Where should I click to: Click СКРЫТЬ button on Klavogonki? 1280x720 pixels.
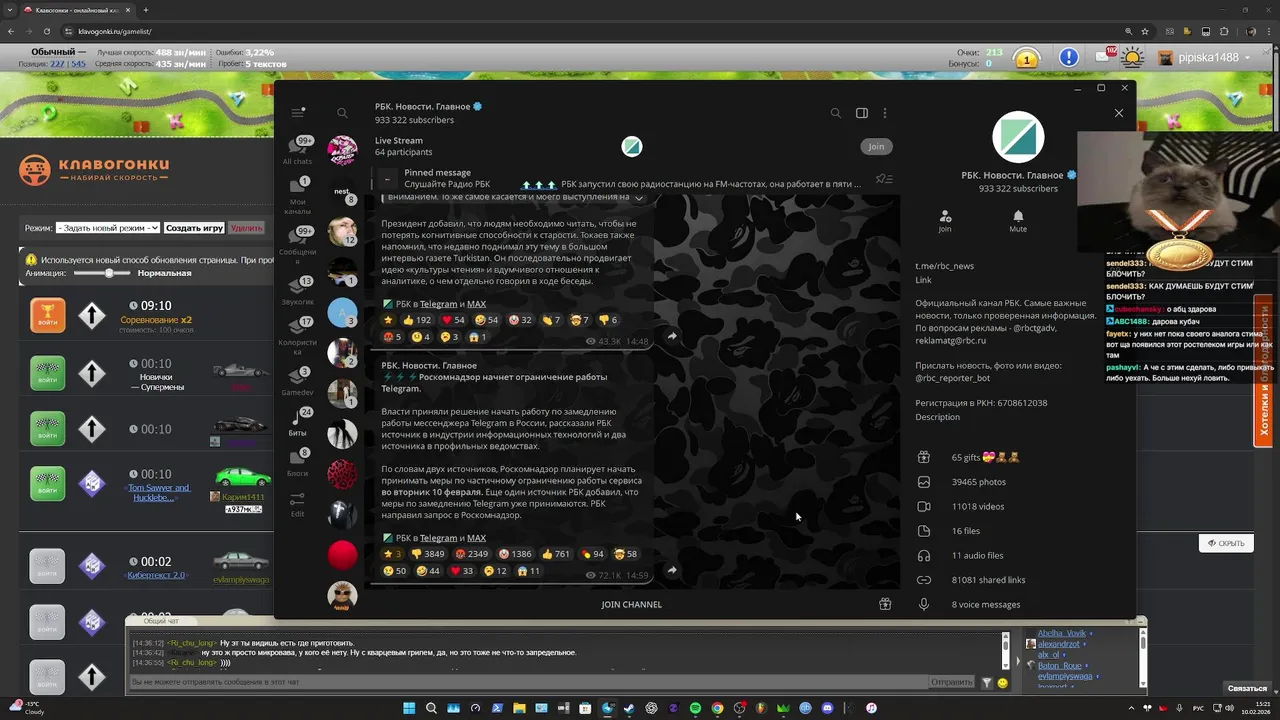(x=1226, y=543)
